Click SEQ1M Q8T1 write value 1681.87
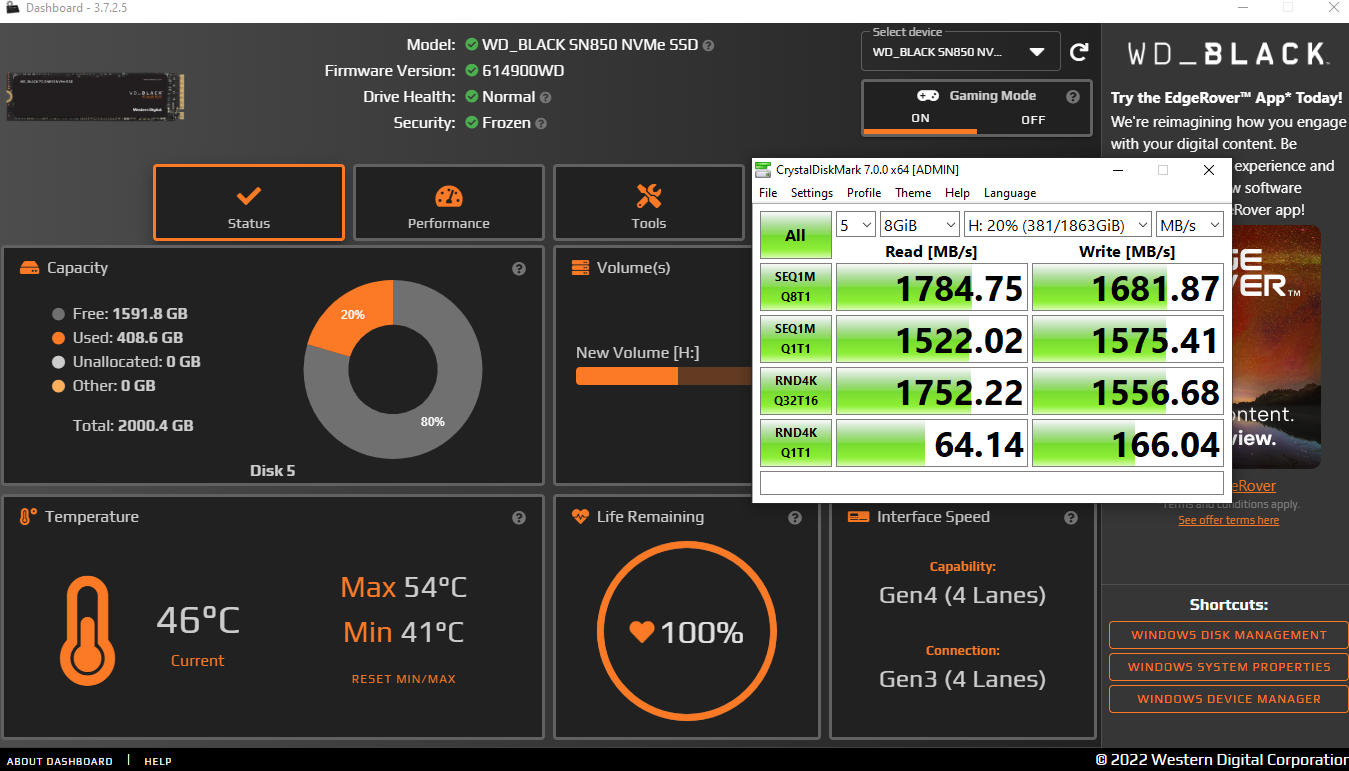 pos(1127,288)
